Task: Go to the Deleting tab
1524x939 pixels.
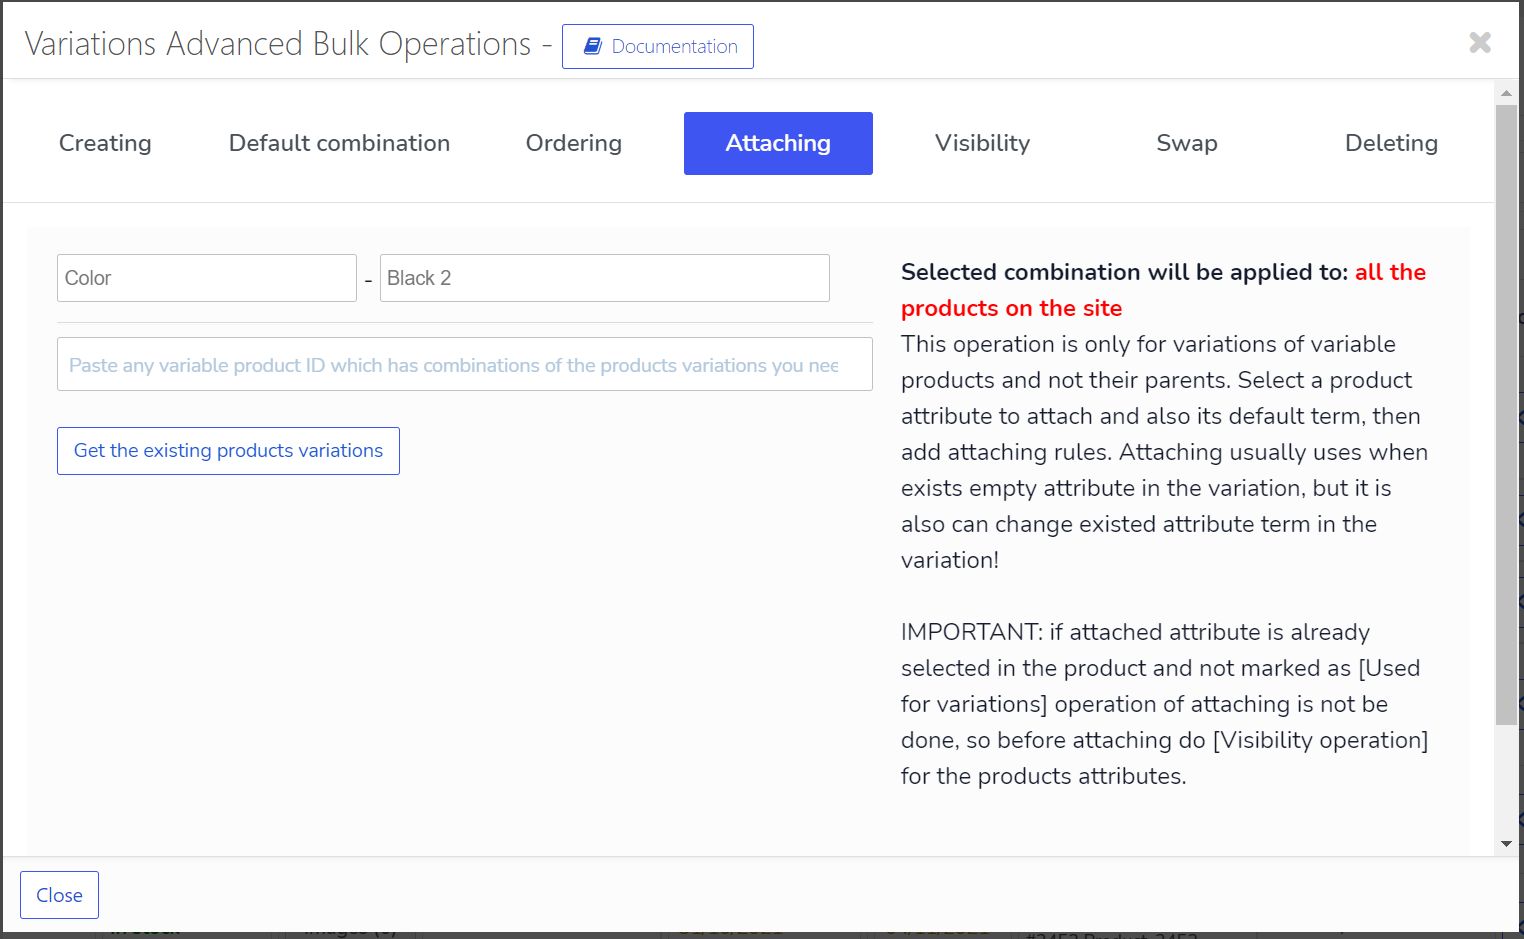Action: click(x=1391, y=143)
